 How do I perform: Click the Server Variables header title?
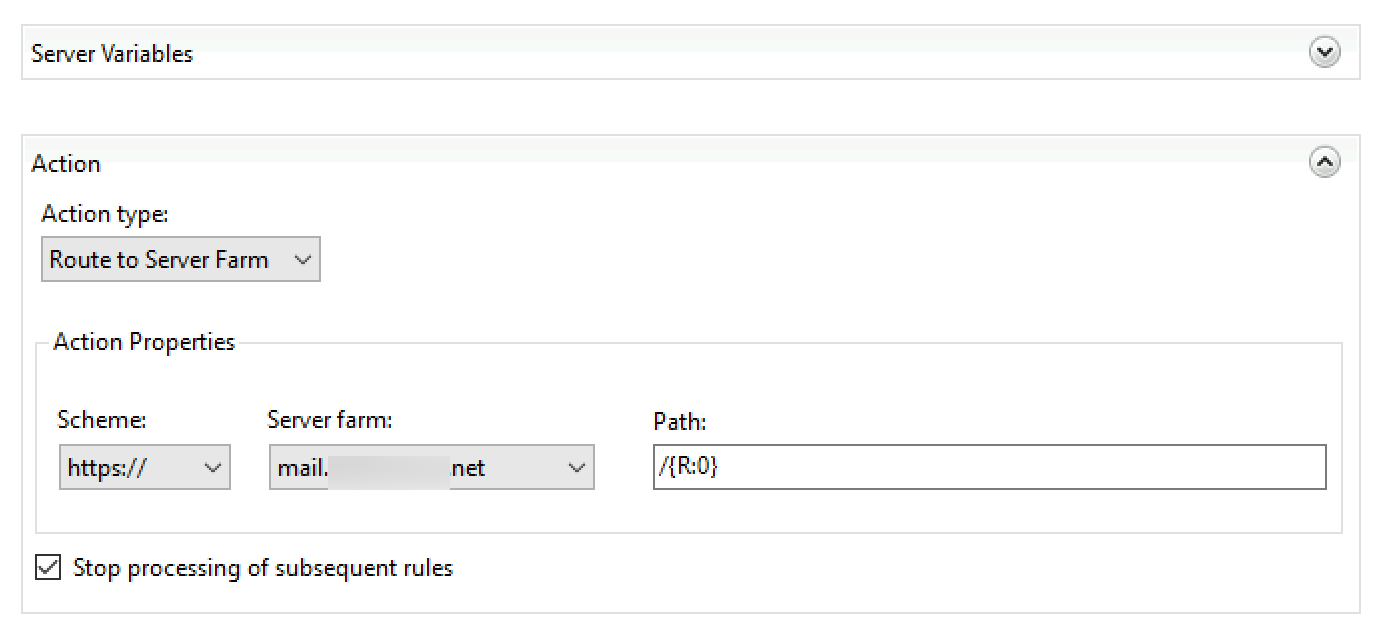point(112,53)
